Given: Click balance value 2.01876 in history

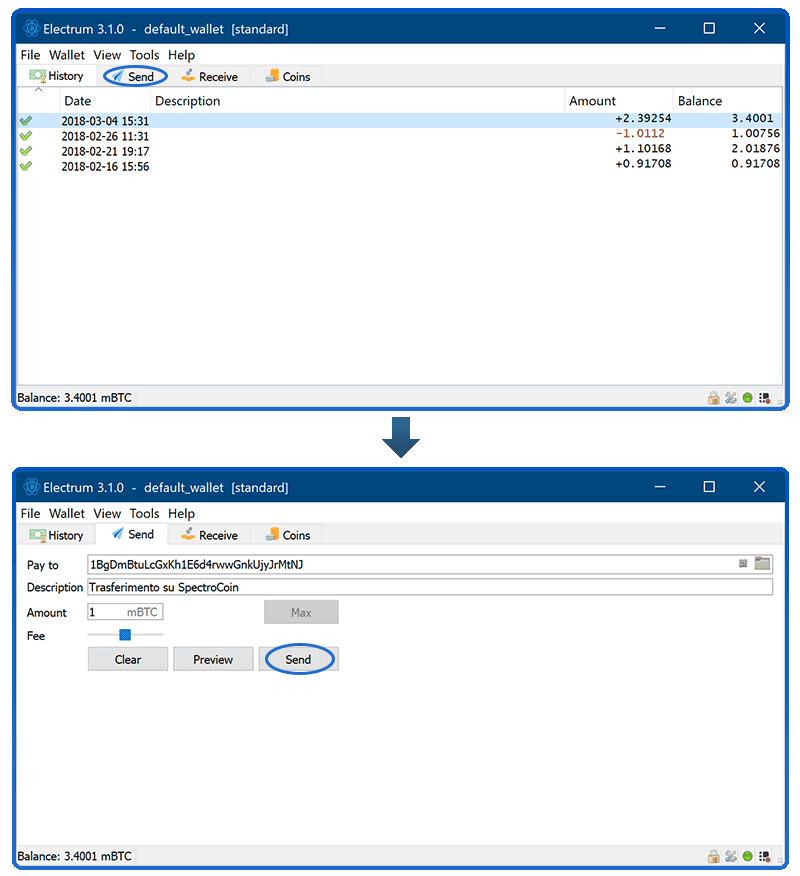Looking at the screenshot, I should (x=755, y=149).
